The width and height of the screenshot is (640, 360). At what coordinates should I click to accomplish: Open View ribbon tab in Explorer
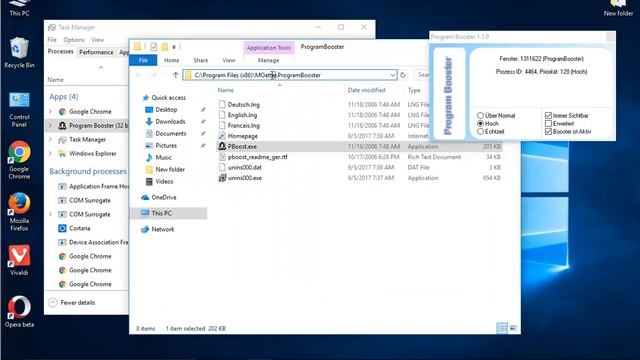point(229,60)
